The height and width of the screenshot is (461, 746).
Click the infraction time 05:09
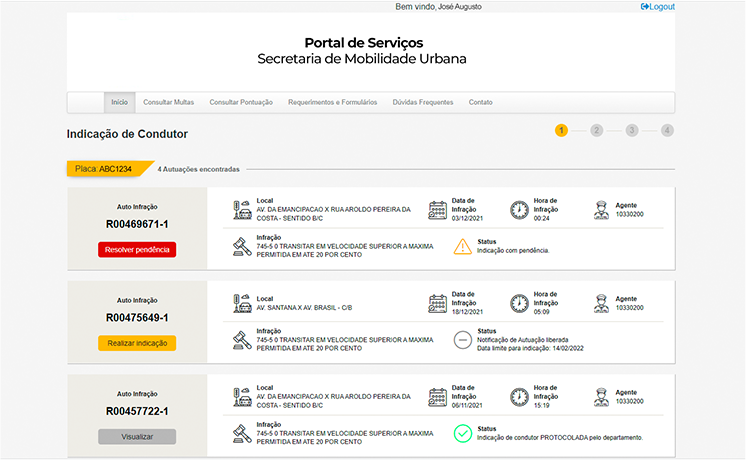(541, 312)
